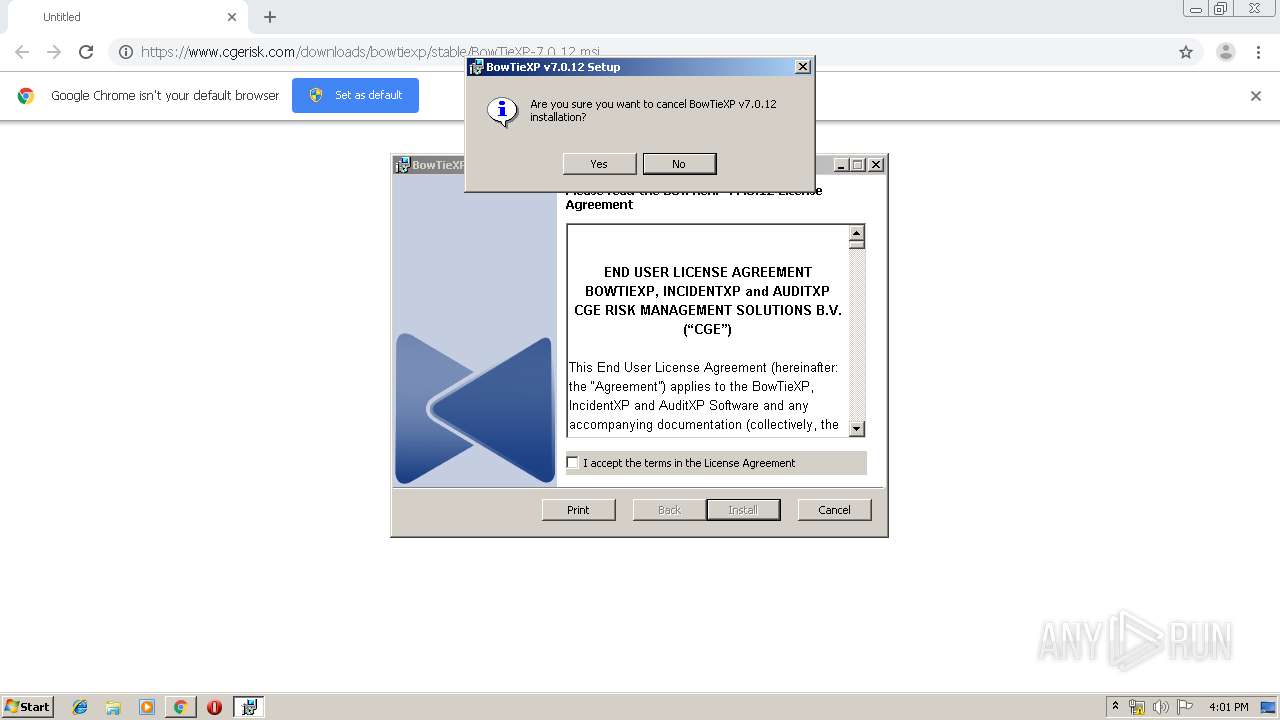Open Windows Media Player from taskbar
The height and width of the screenshot is (720, 1280).
tap(147, 707)
